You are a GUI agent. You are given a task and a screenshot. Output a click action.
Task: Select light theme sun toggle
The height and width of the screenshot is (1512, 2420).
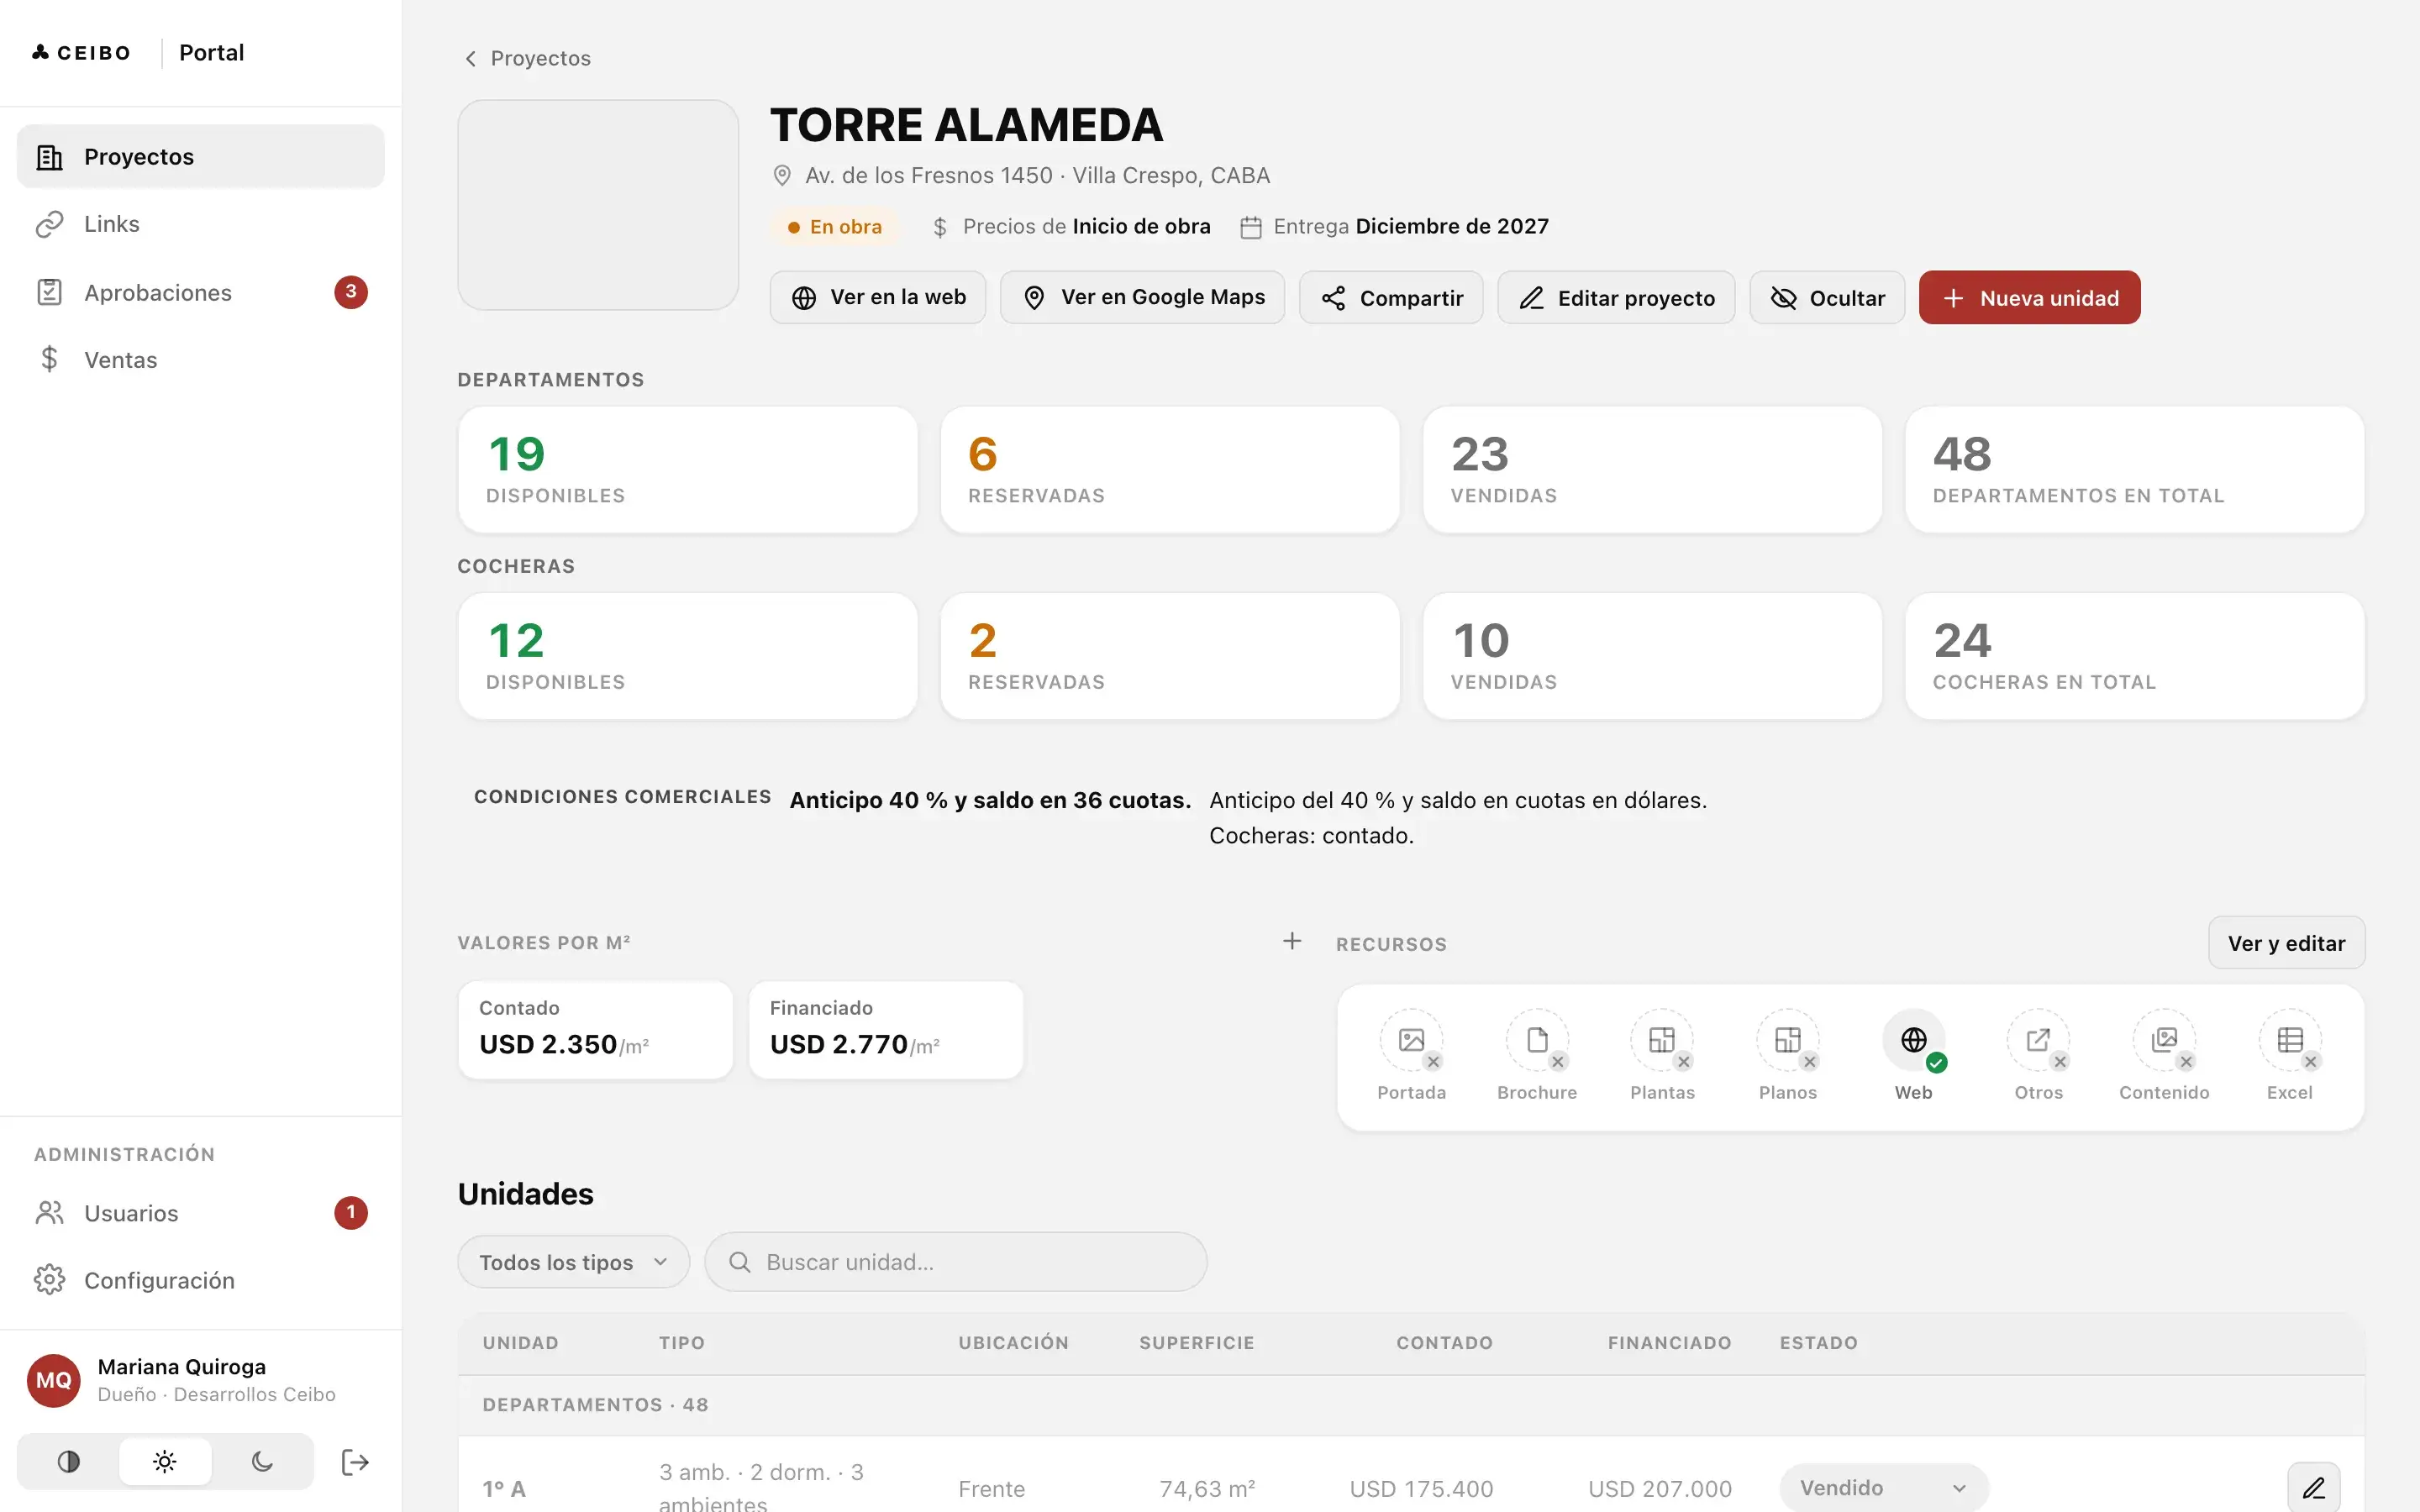(x=165, y=1462)
